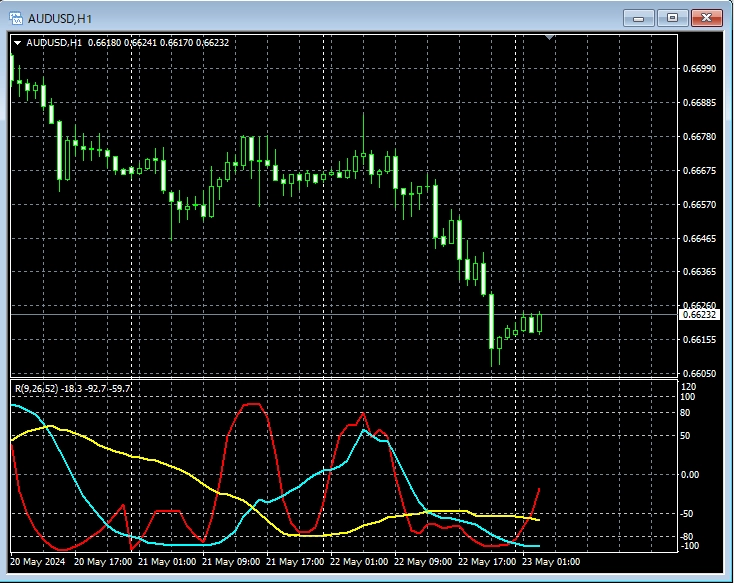Click the AUDUSD,H1 window title text
Viewport: 735px width, 583px height.
coord(58,18)
